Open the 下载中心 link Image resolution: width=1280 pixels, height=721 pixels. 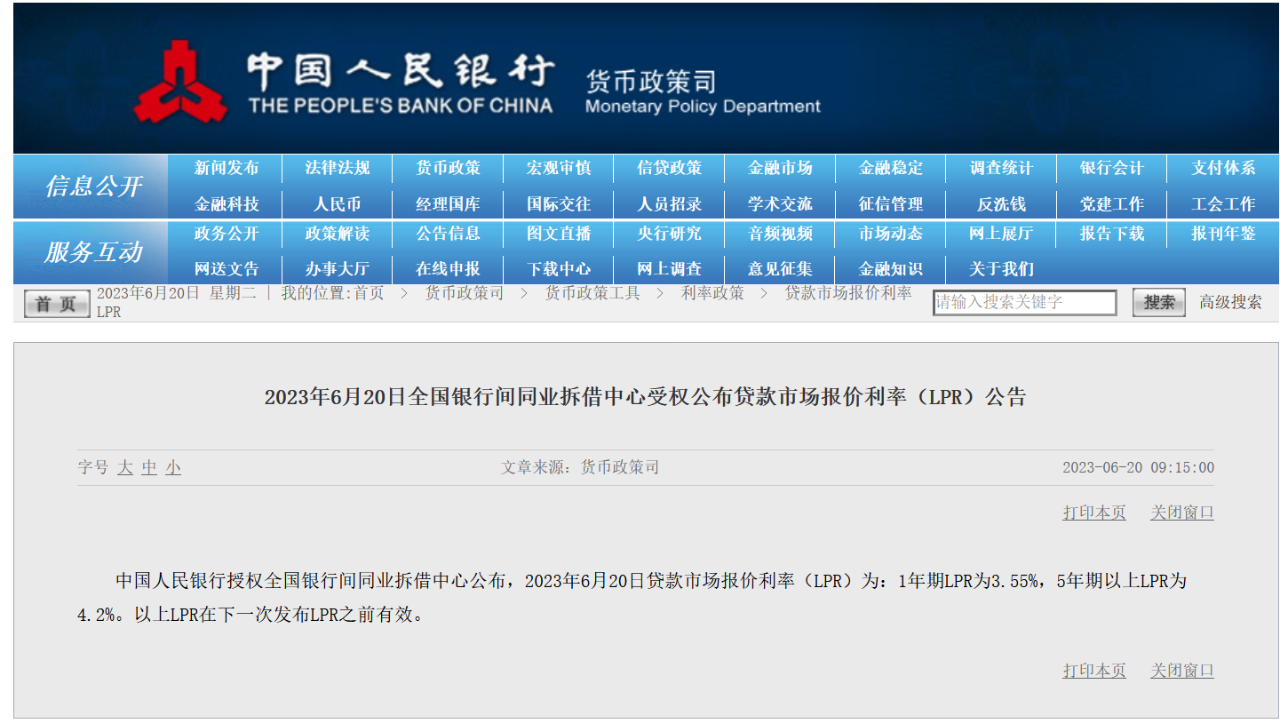point(559,269)
